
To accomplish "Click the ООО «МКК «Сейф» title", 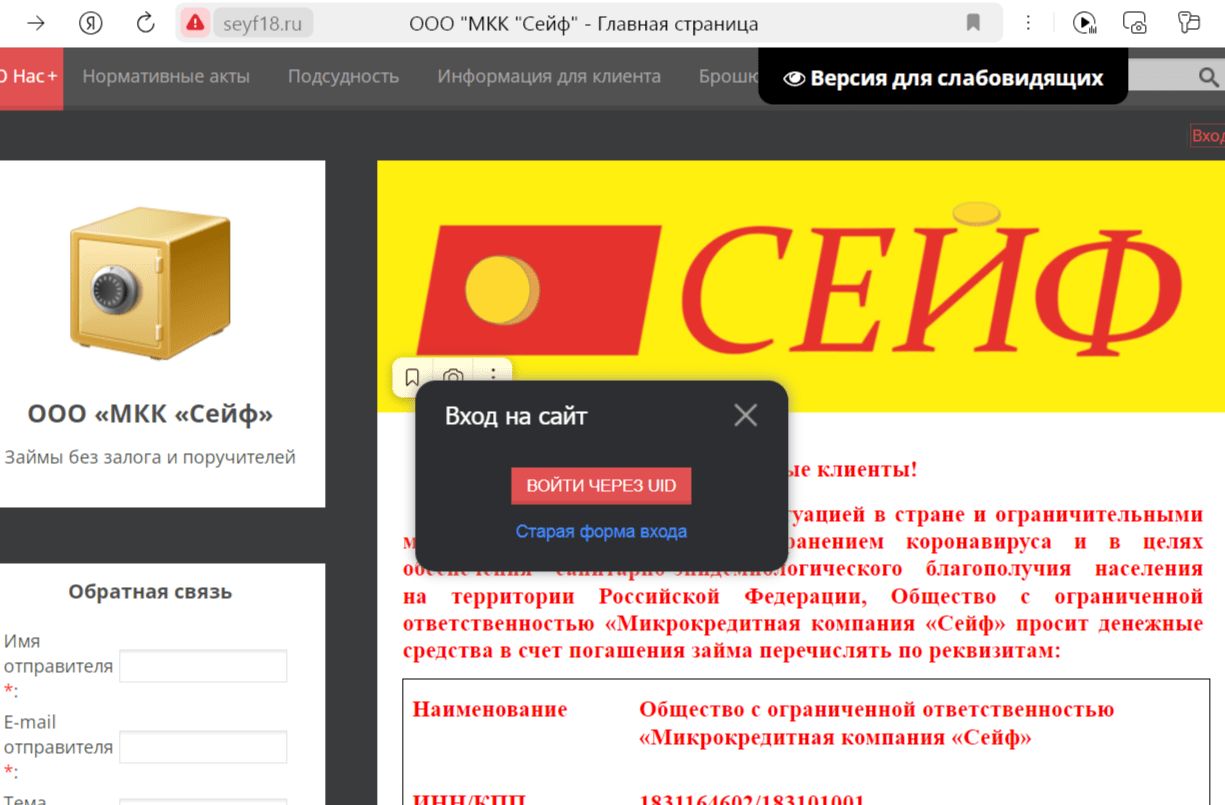I will pyautogui.click(x=150, y=414).
